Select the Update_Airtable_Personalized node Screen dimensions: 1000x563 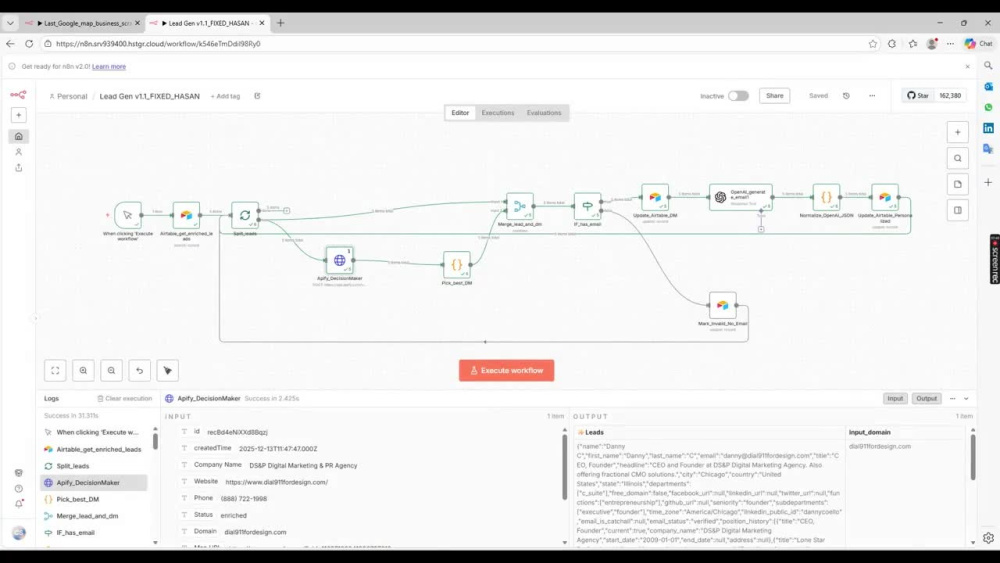pos(885,198)
